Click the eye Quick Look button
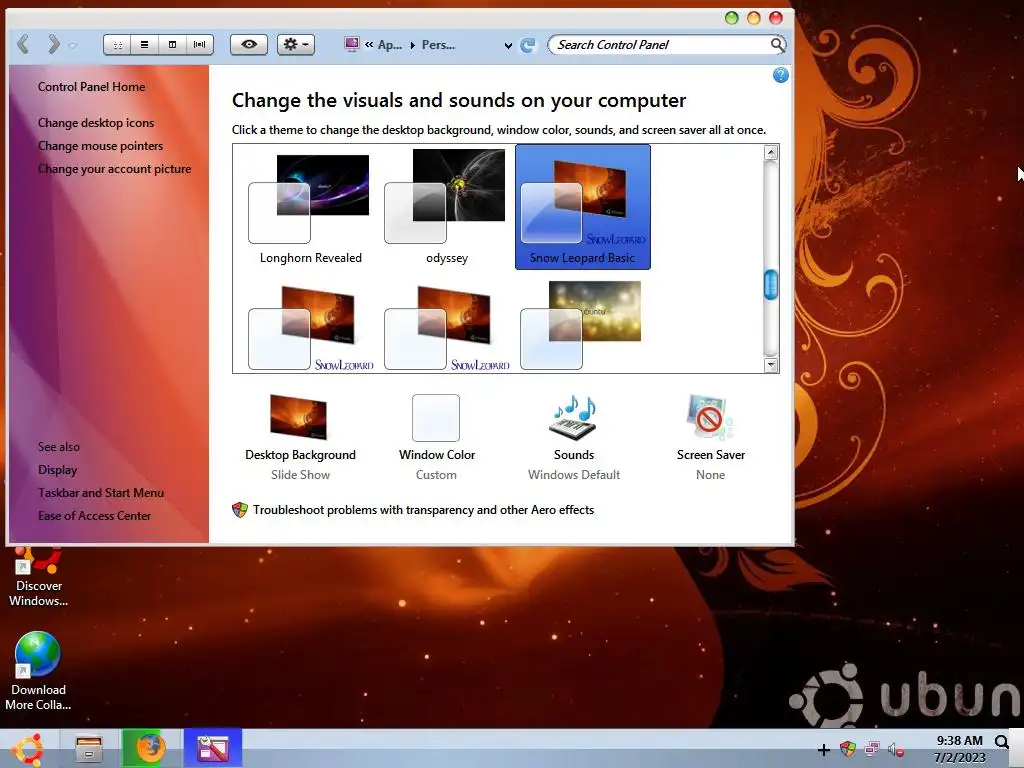 tap(249, 44)
